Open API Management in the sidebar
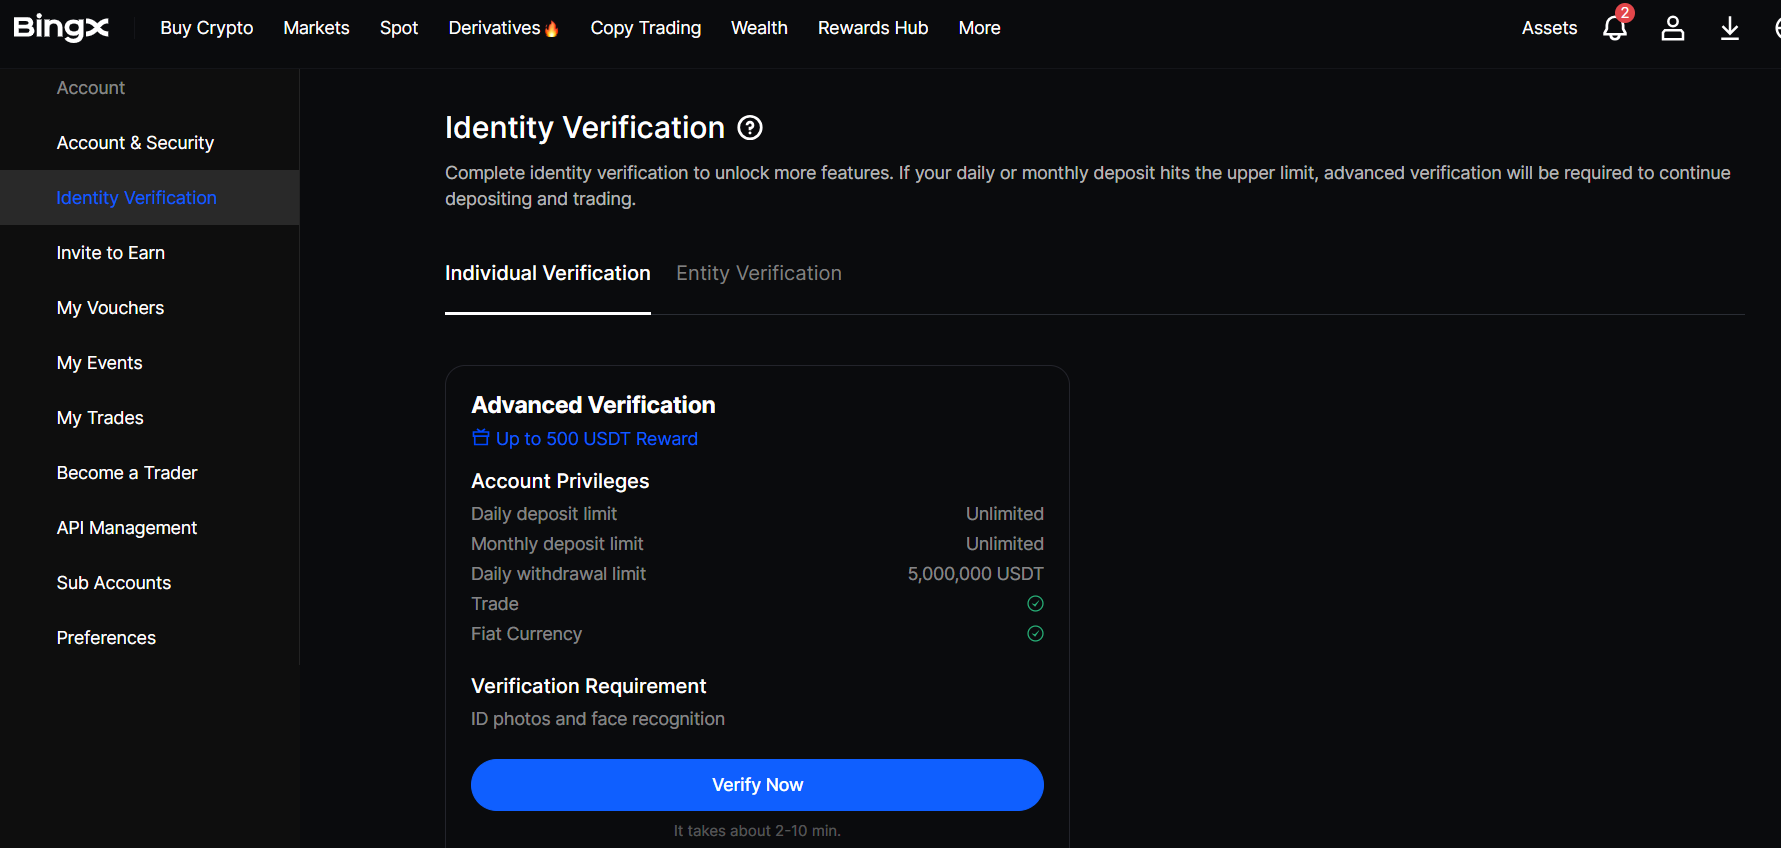The height and width of the screenshot is (848, 1781). pos(150,528)
